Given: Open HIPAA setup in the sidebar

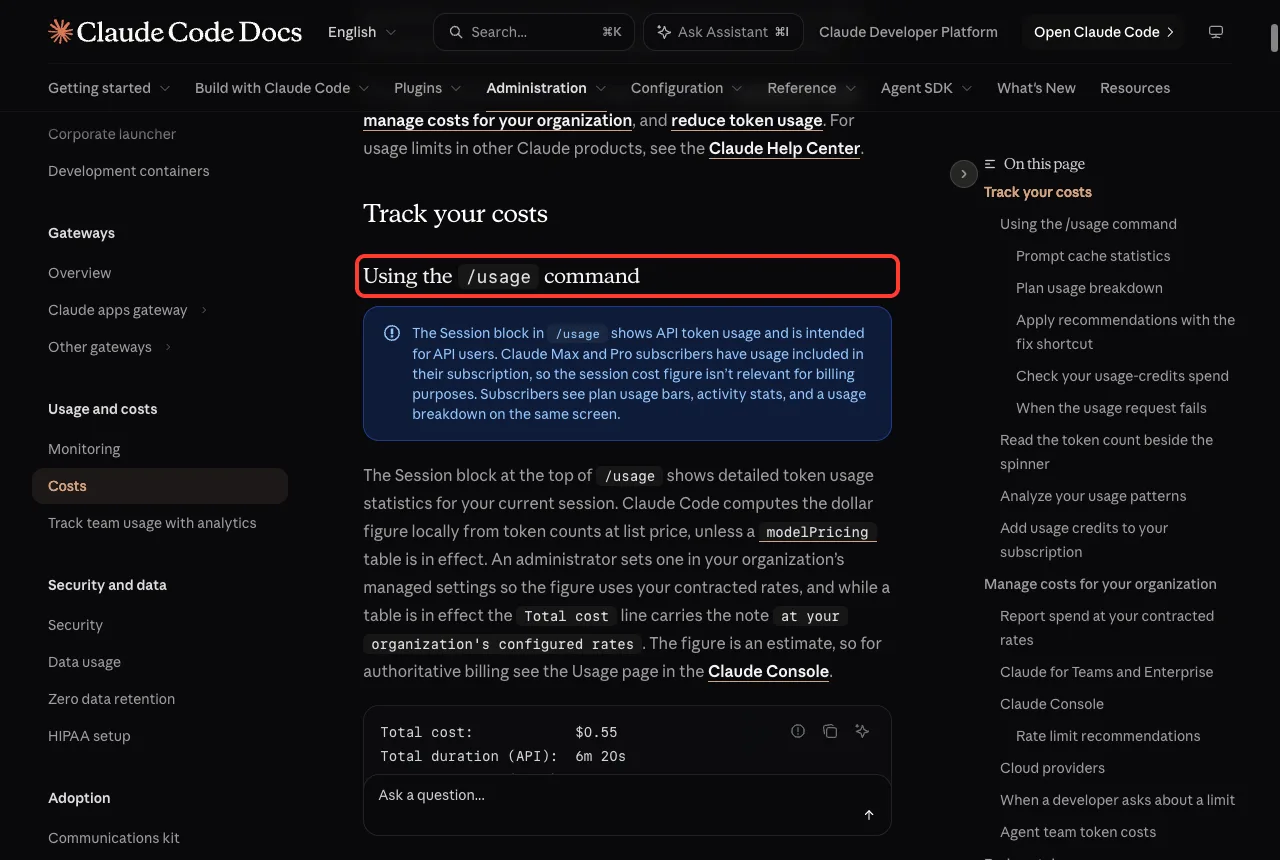Looking at the screenshot, I should 89,736.
